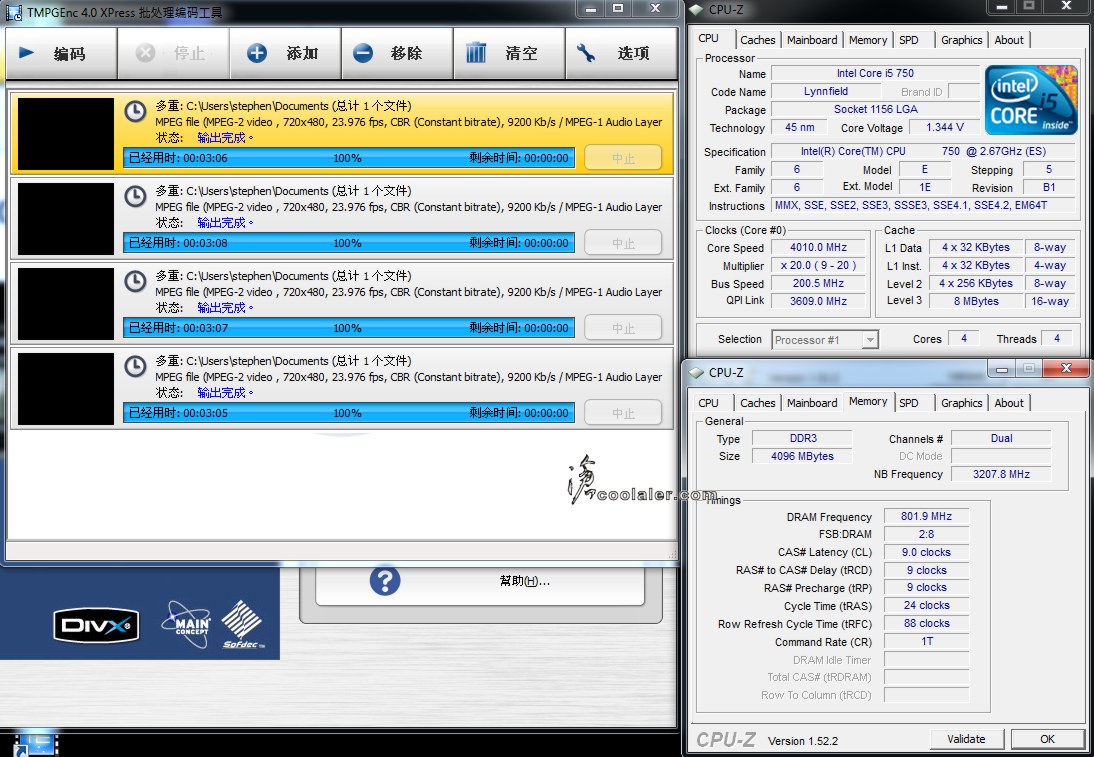Viewport: 1094px width, 757px height.
Task: Click clock icon of job with 00:03:08 elapsed
Action: [x=135, y=196]
